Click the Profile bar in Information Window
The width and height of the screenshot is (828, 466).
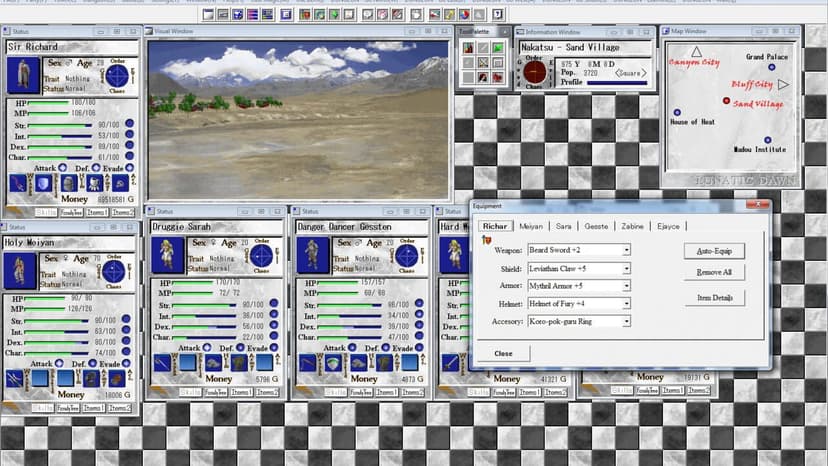(617, 82)
